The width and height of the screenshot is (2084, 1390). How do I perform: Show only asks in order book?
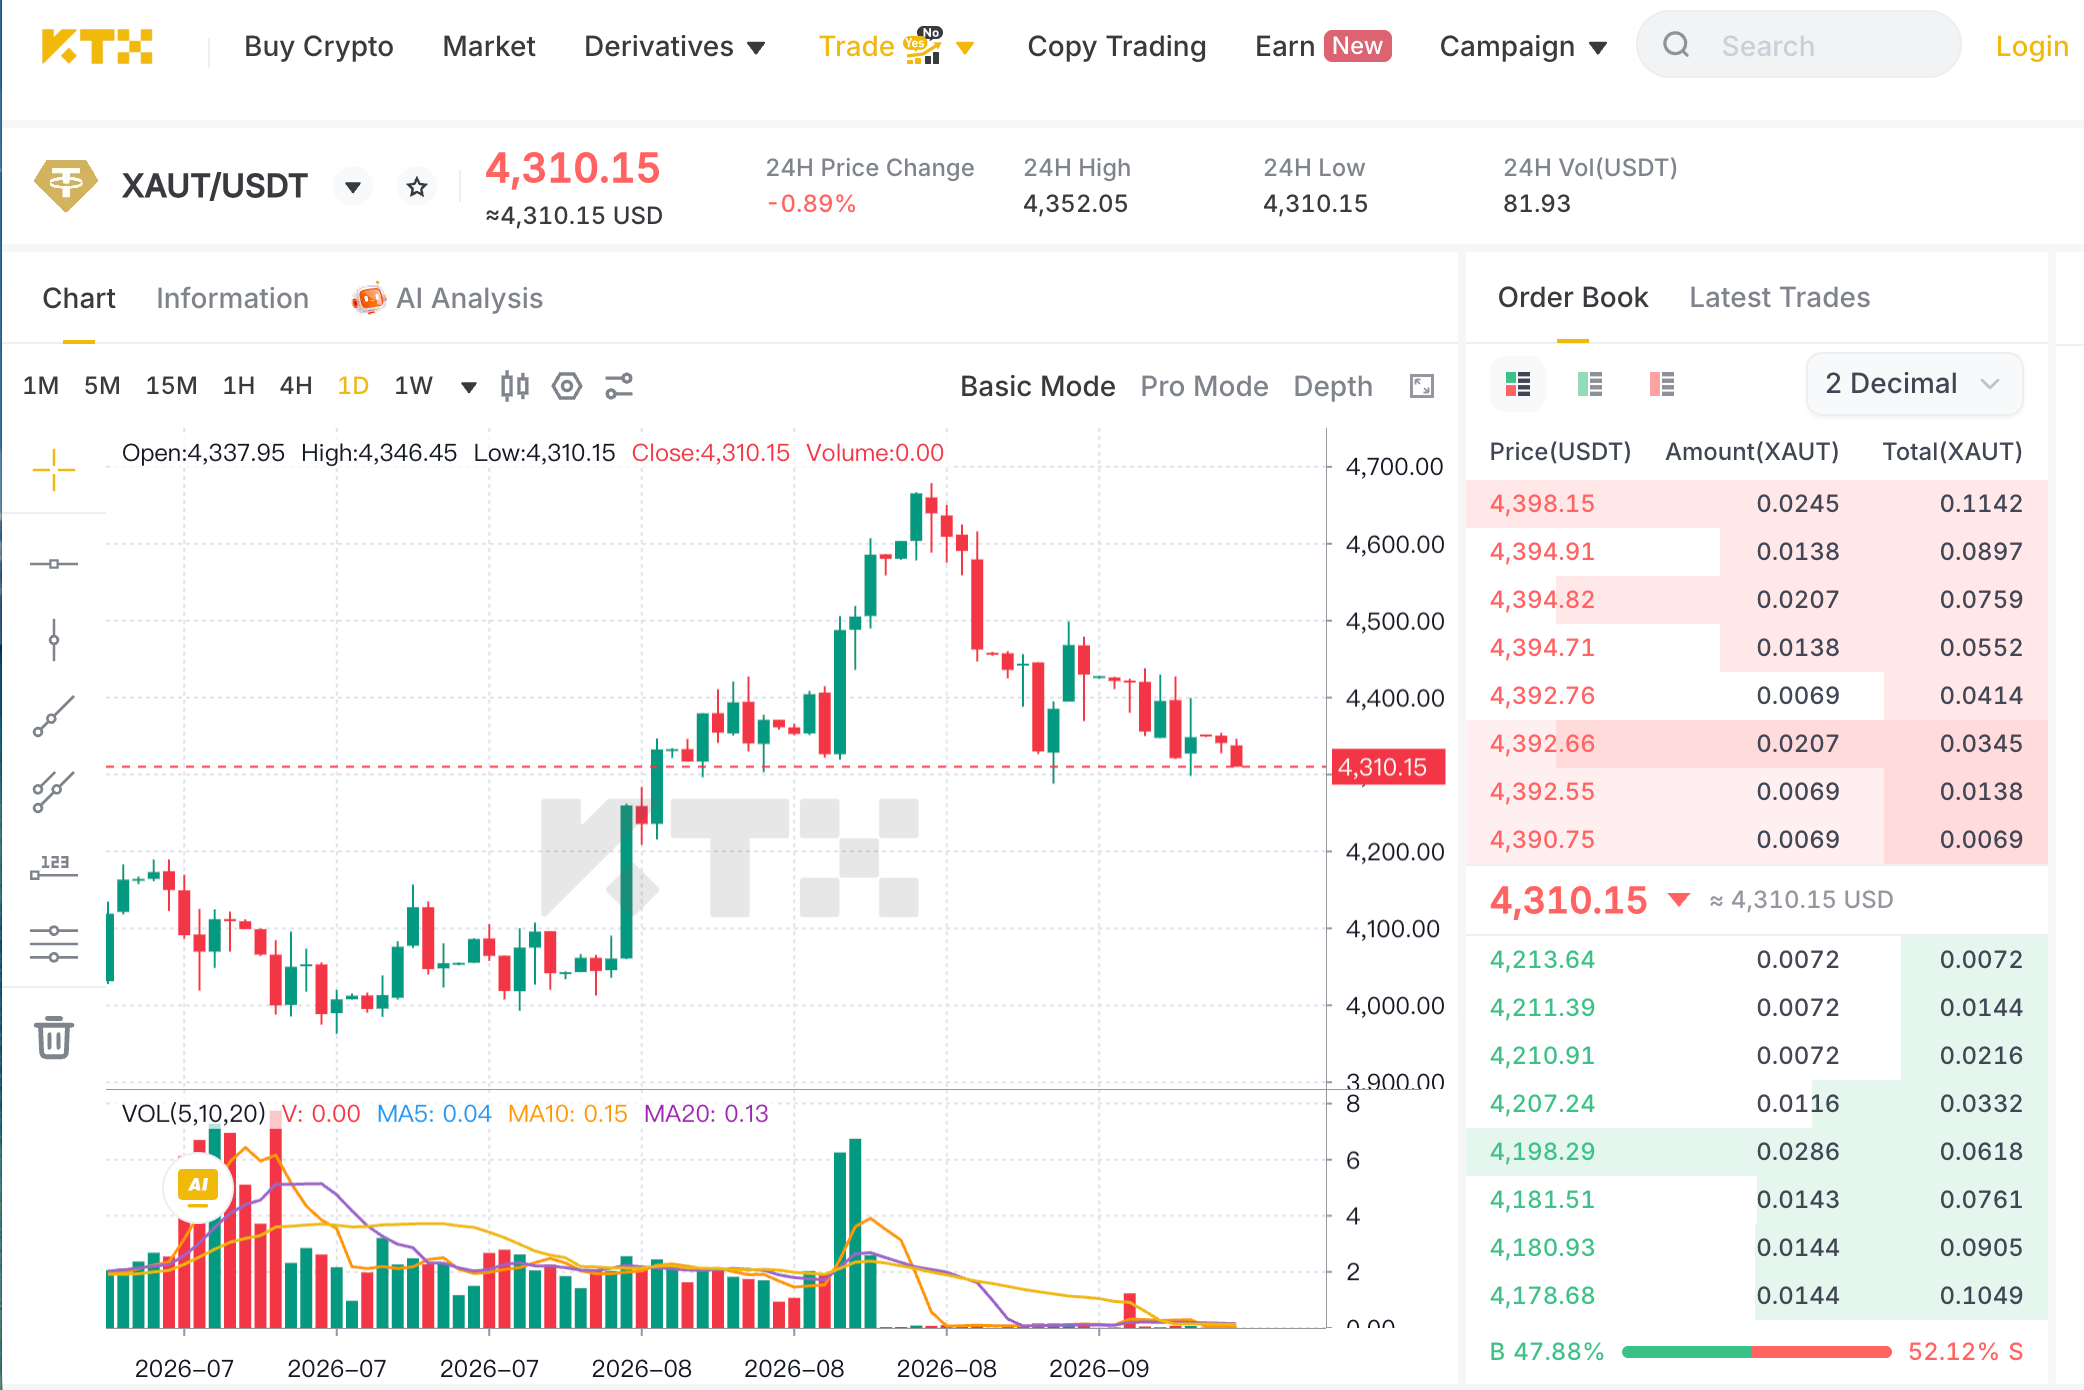[x=1662, y=384]
